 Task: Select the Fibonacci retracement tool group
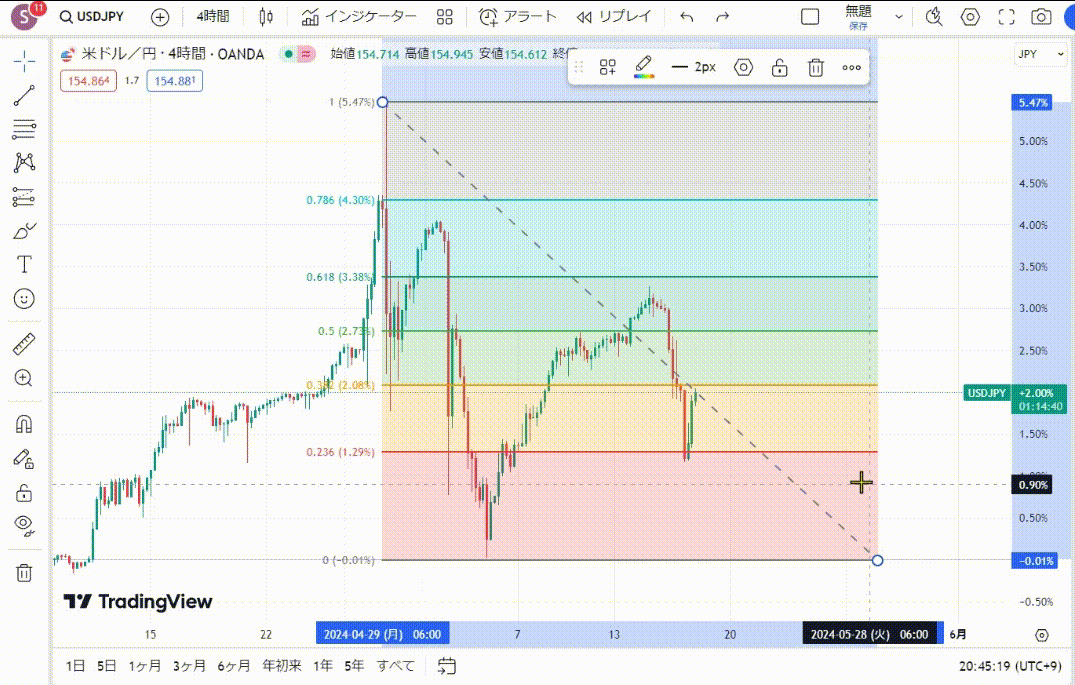pos(24,129)
